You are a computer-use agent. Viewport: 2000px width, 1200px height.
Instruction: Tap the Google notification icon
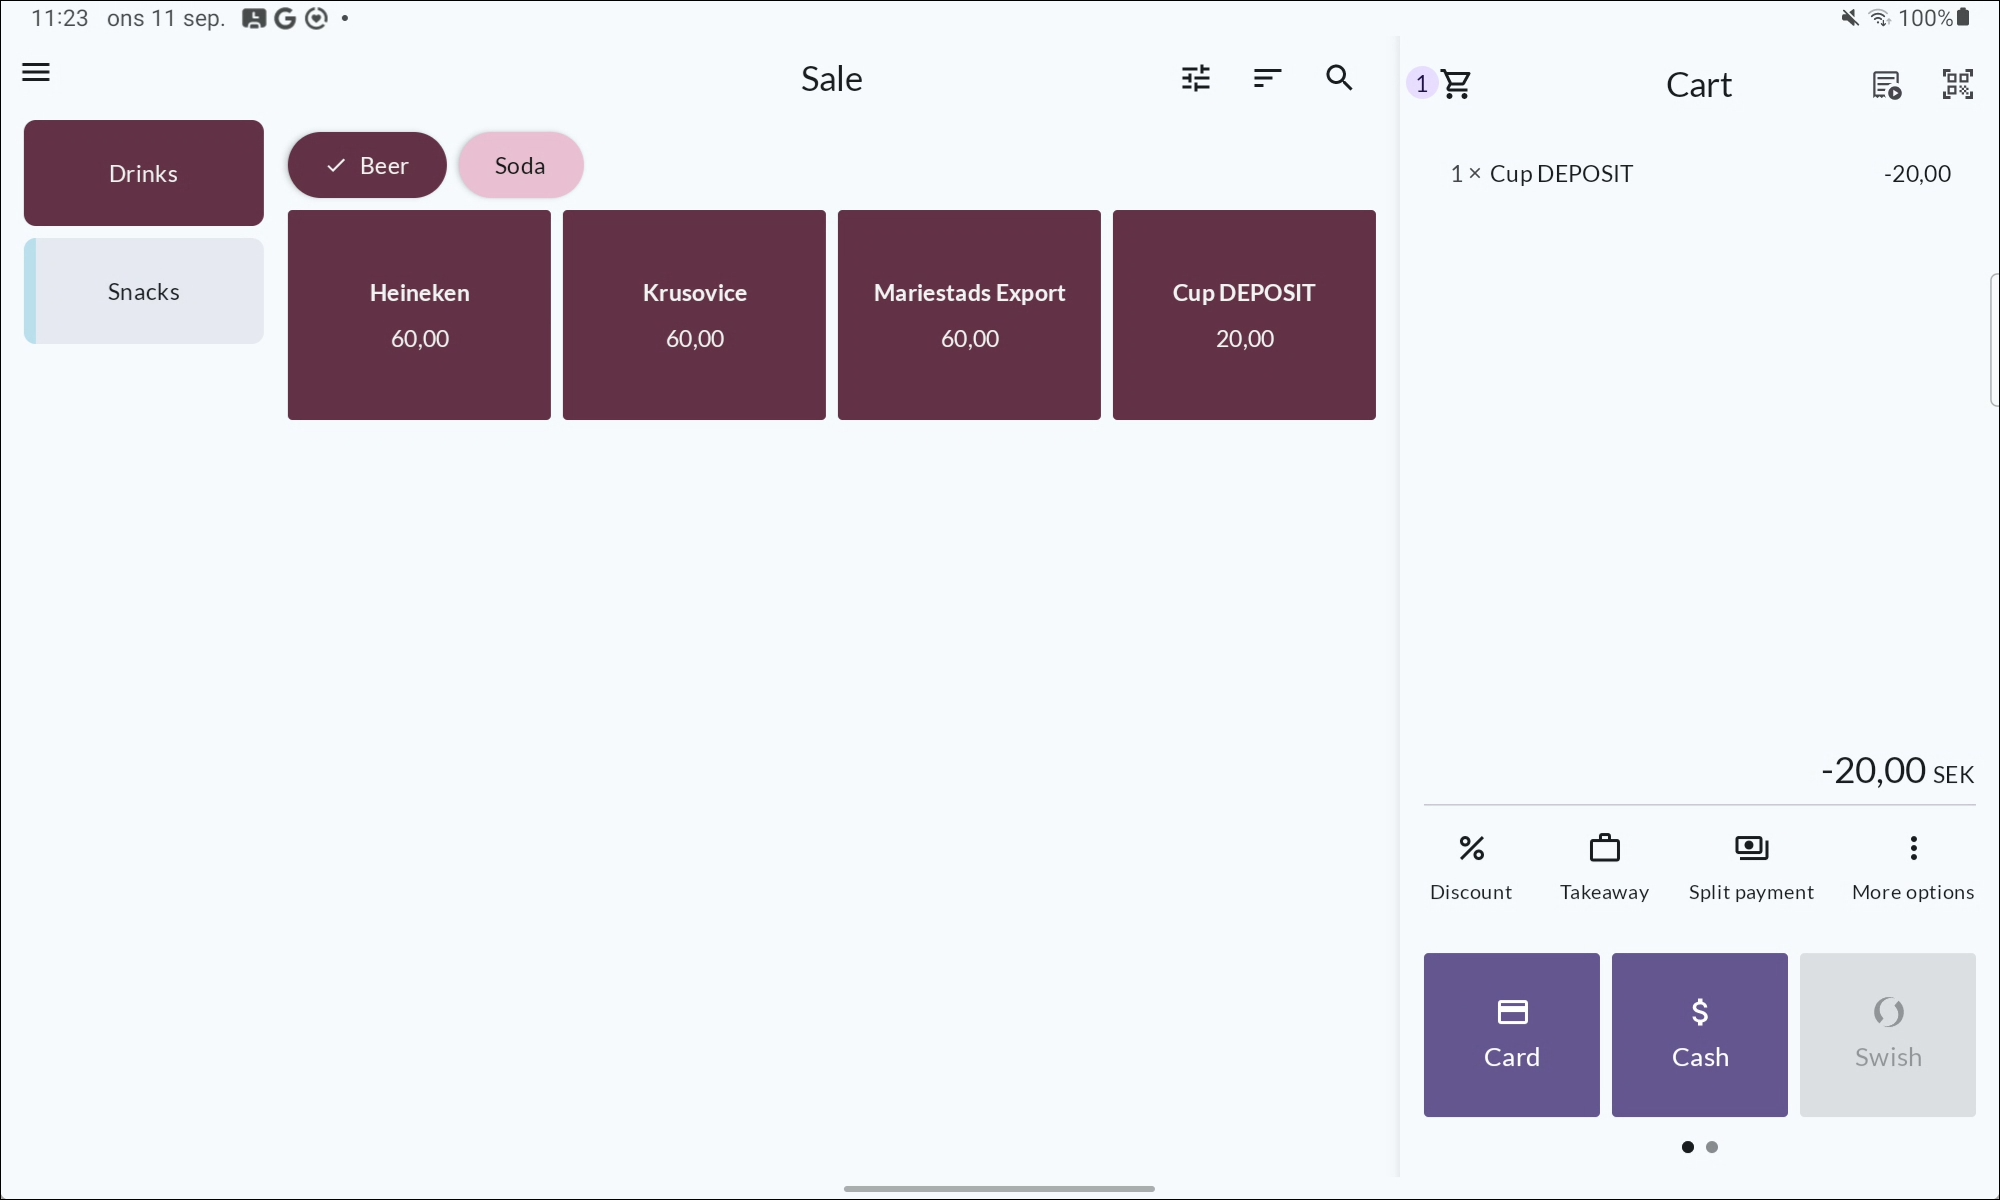285,18
